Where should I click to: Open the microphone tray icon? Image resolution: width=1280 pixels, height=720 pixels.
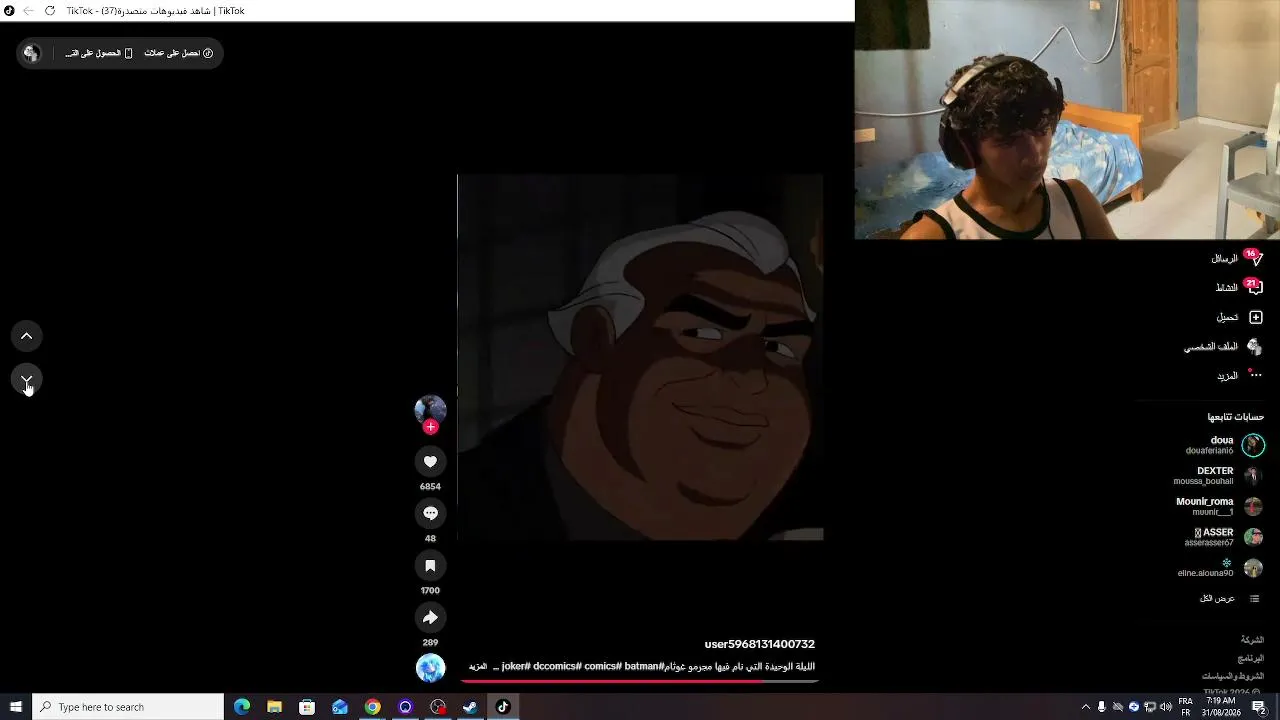[x=1102, y=707]
